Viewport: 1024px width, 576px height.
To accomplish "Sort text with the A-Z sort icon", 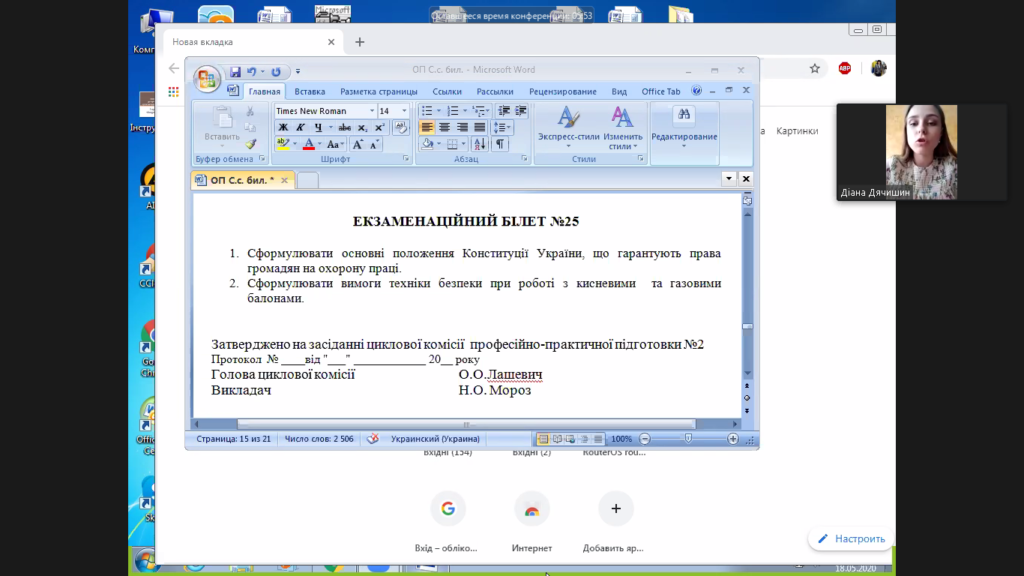I will click(480, 144).
